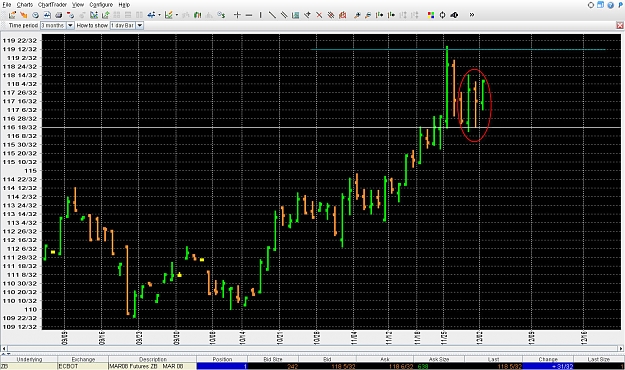Click the MAR08 Futures ZB description cell
This screenshot has height=370, width=625.
[x=153, y=366]
